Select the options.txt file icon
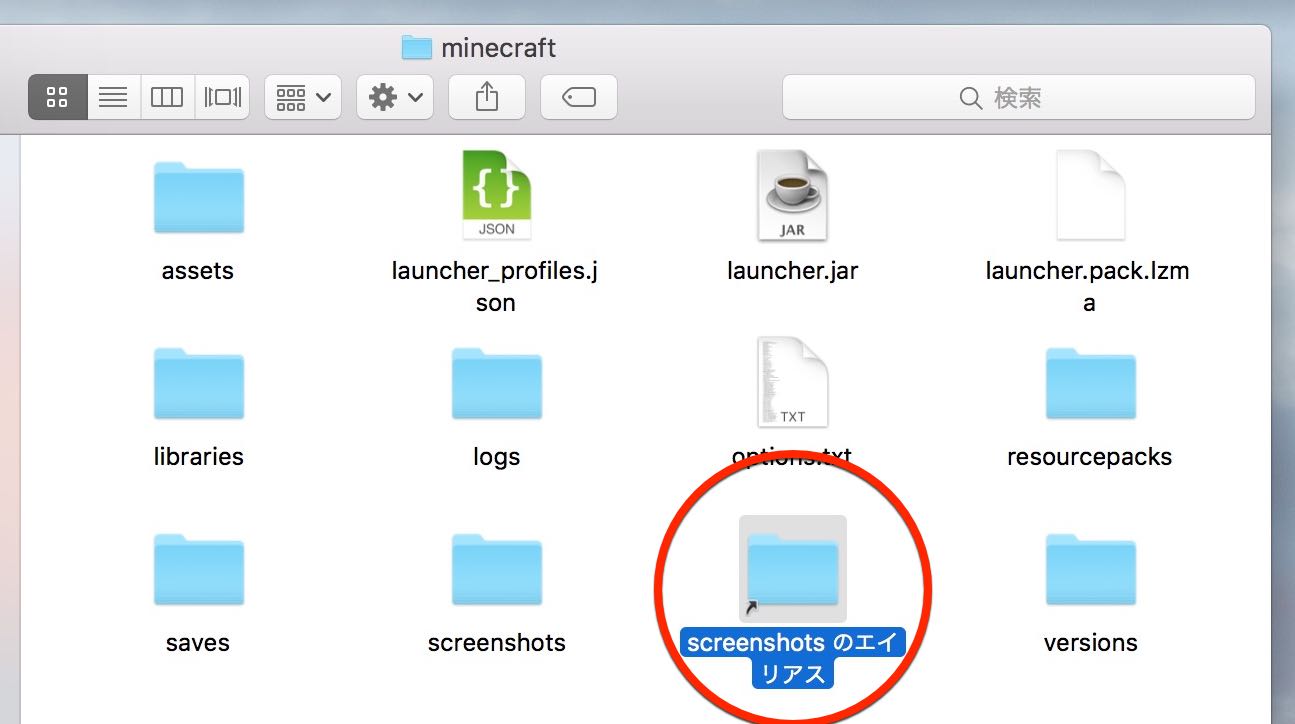Viewport: 1295px width, 724px height. click(793, 382)
